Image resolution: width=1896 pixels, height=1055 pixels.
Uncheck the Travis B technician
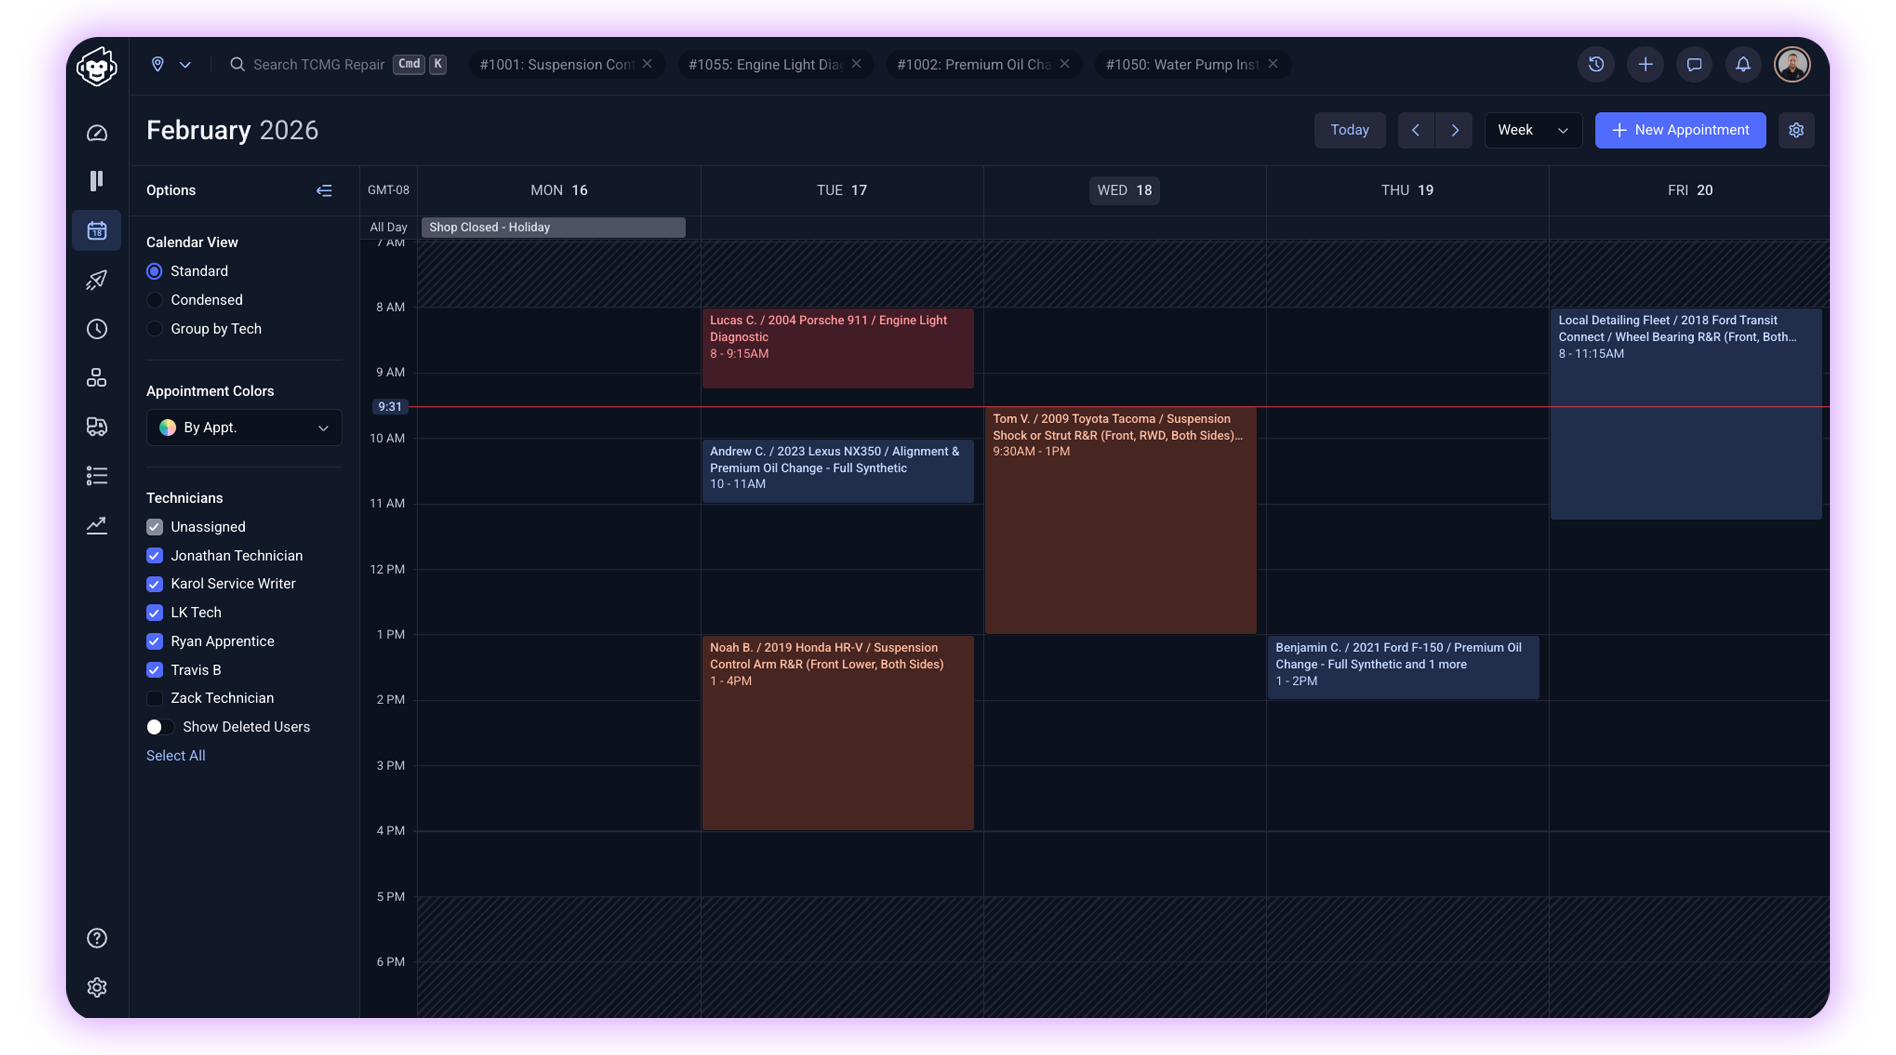pyautogui.click(x=154, y=670)
